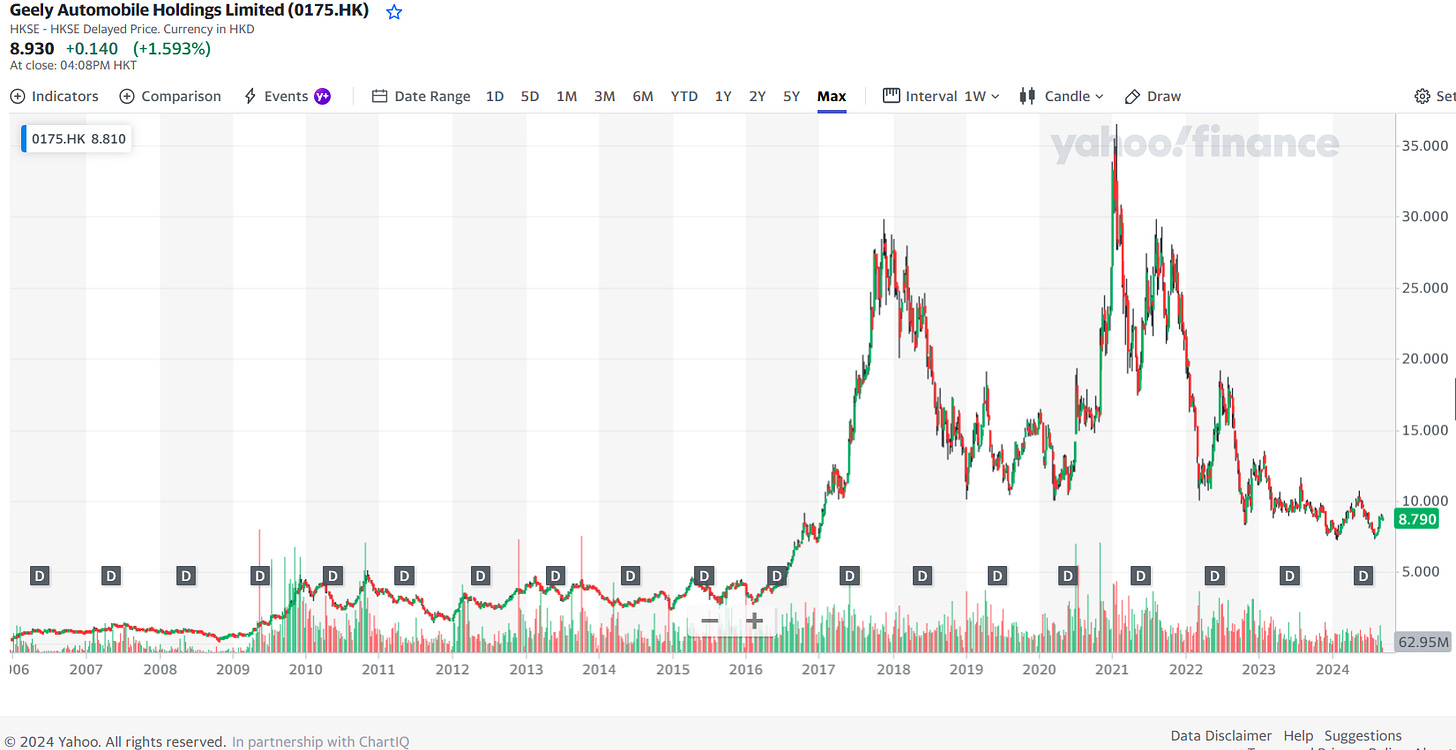This screenshot has width=1456, height=750.
Task: Switch to the YTD range tab
Action: pyautogui.click(x=683, y=96)
